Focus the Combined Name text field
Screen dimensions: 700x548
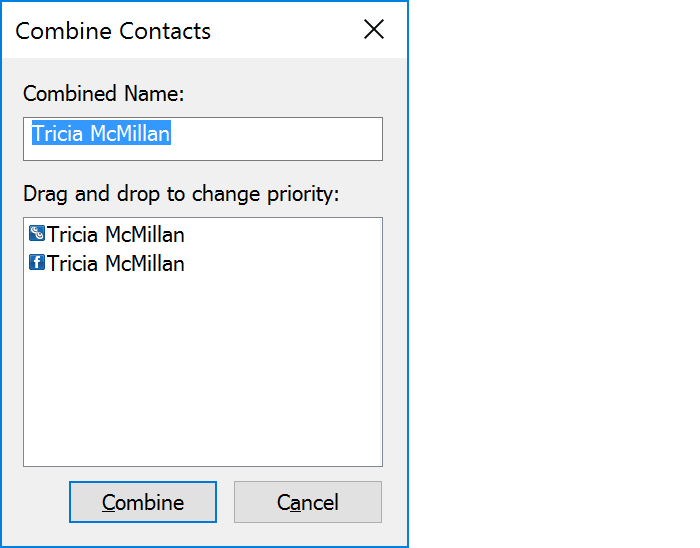[203, 139]
